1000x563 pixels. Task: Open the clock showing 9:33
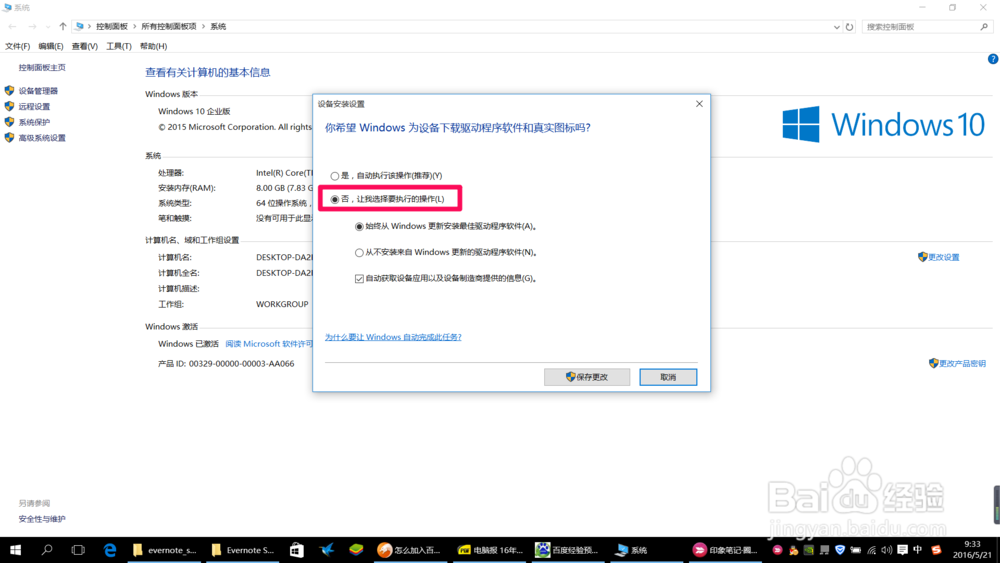(972, 550)
